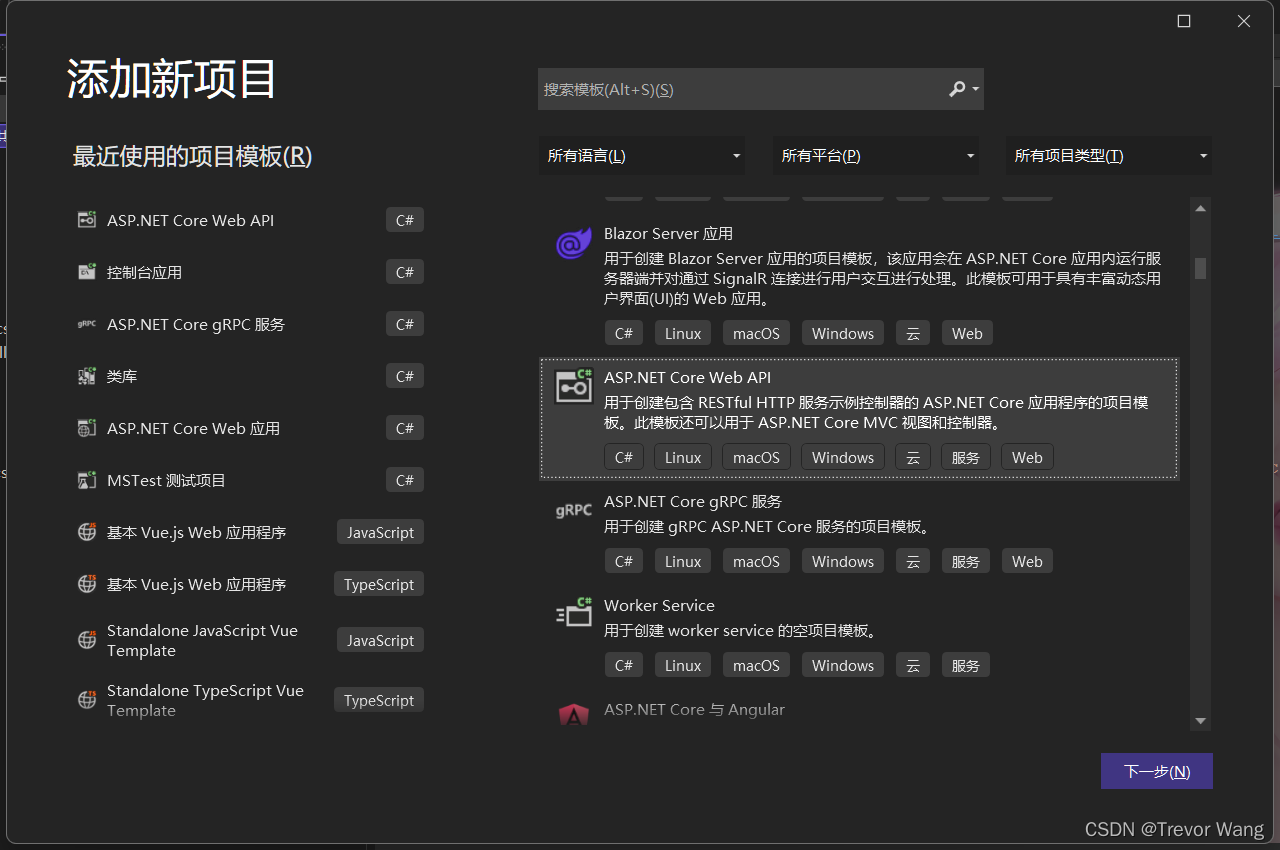Select the Blazor Server 应用 template icon

(x=573, y=242)
